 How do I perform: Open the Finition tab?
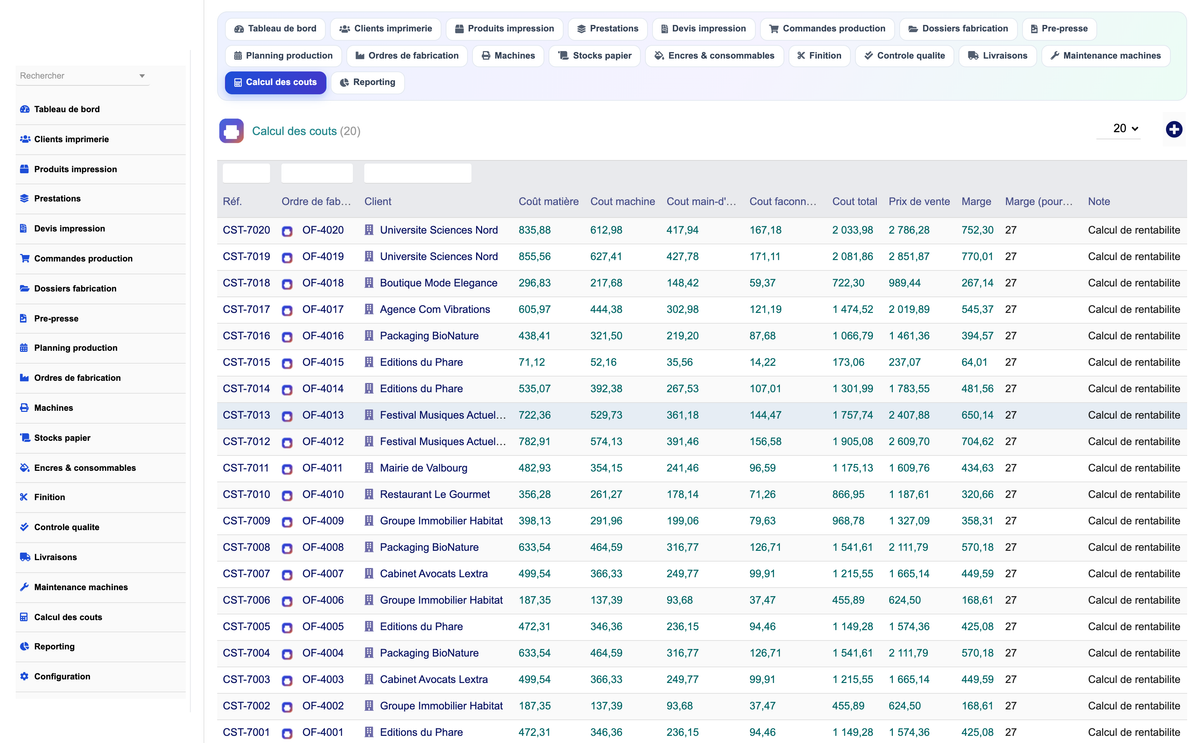tap(819, 56)
